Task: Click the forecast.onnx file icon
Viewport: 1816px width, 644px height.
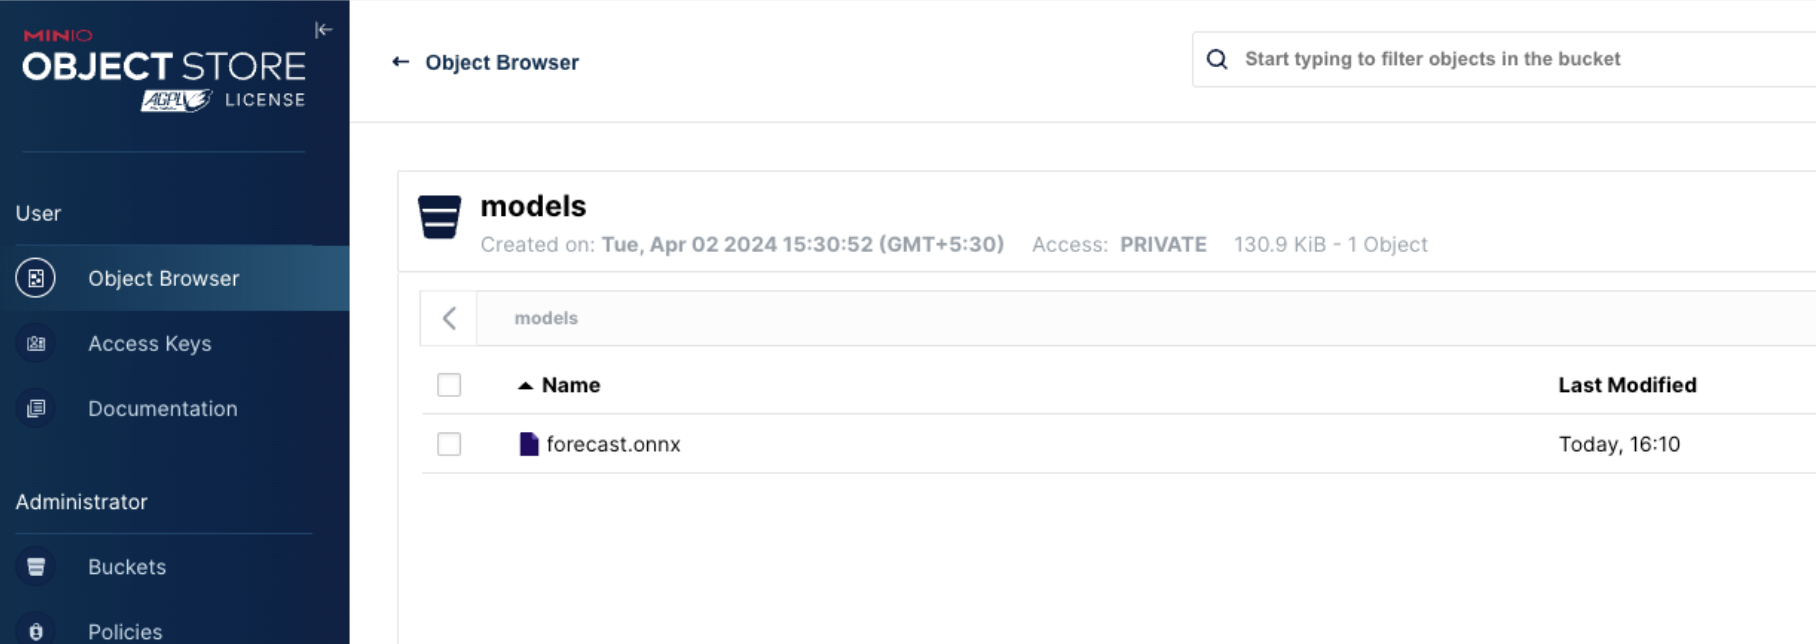Action: (x=529, y=444)
